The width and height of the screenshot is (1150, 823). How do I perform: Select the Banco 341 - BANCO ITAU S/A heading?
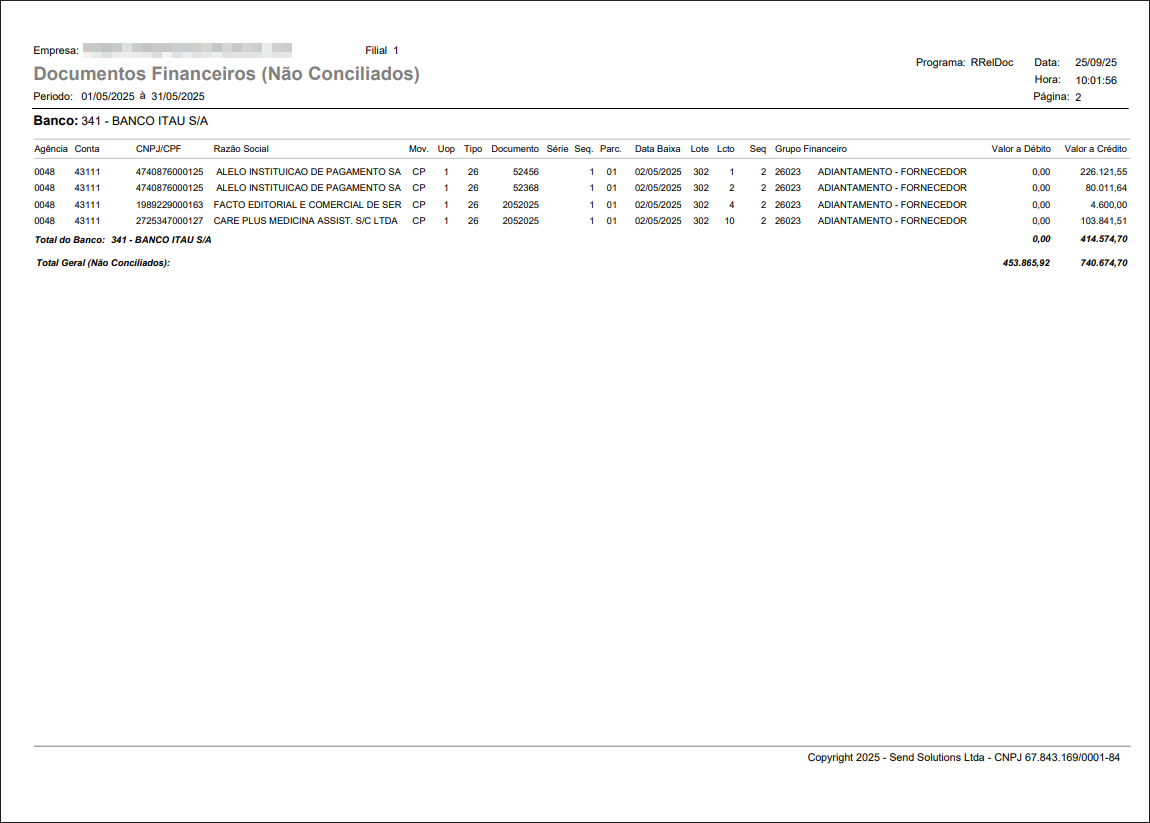[120, 120]
